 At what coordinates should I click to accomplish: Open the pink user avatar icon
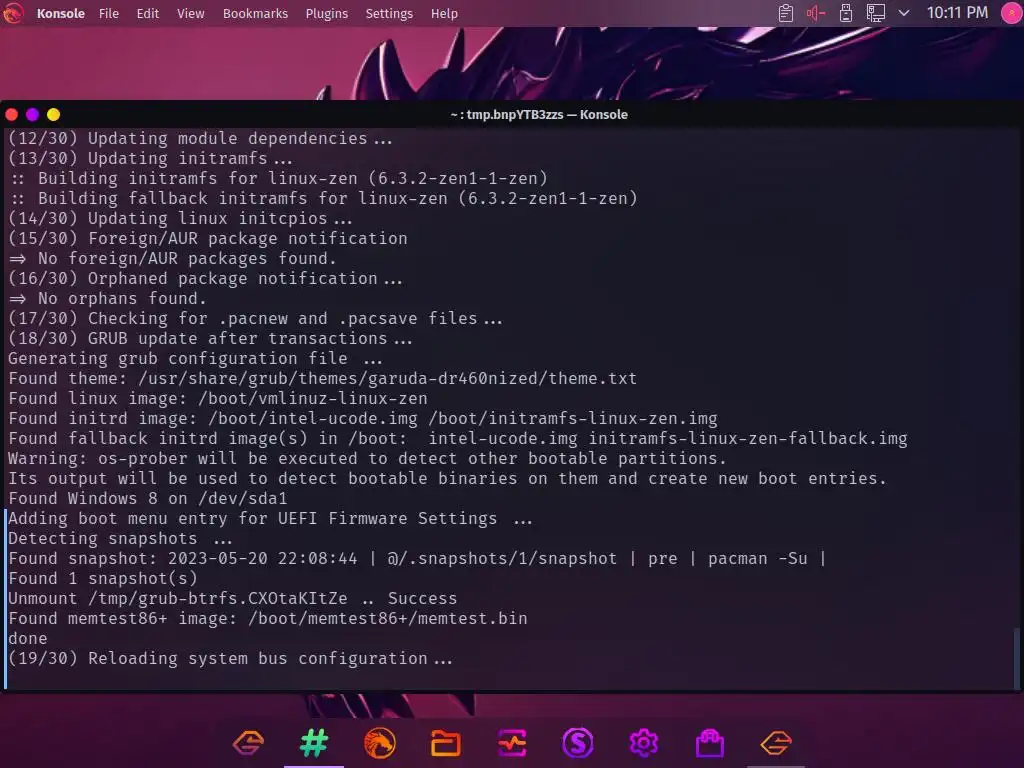click(x=1012, y=13)
